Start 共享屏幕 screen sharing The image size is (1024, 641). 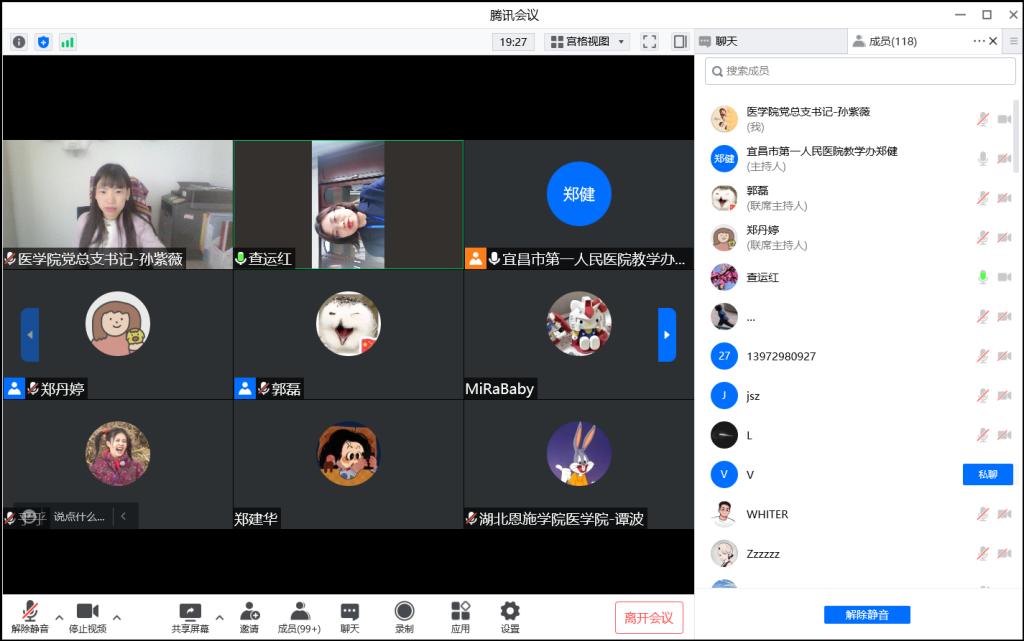coord(190,617)
